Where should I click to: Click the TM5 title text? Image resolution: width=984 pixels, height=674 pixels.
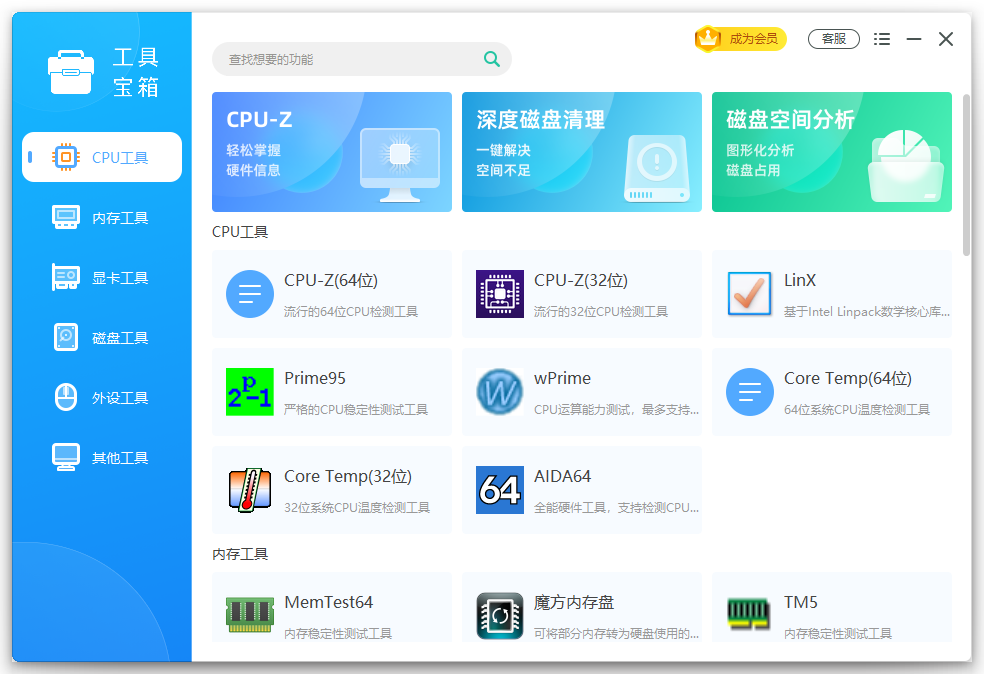click(x=800, y=602)
